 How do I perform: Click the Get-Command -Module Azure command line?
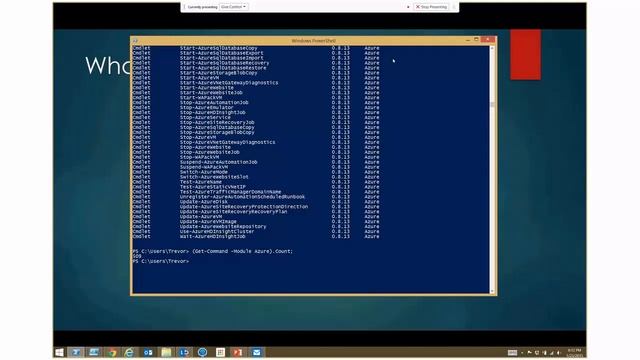tap(213, 251)
